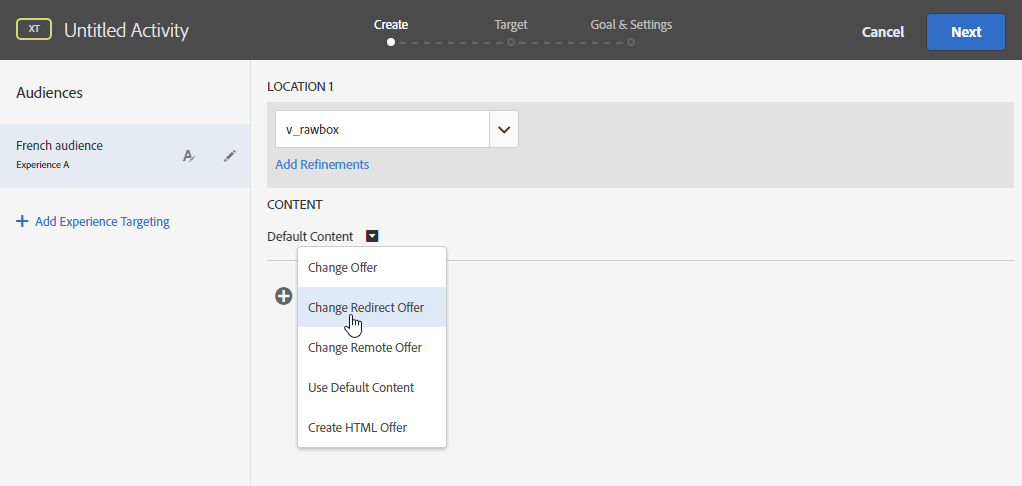The height and width of the screenshot is (486, 1022).
Task: Click the pencil edit icon for French audience
Action: (230, 155)
